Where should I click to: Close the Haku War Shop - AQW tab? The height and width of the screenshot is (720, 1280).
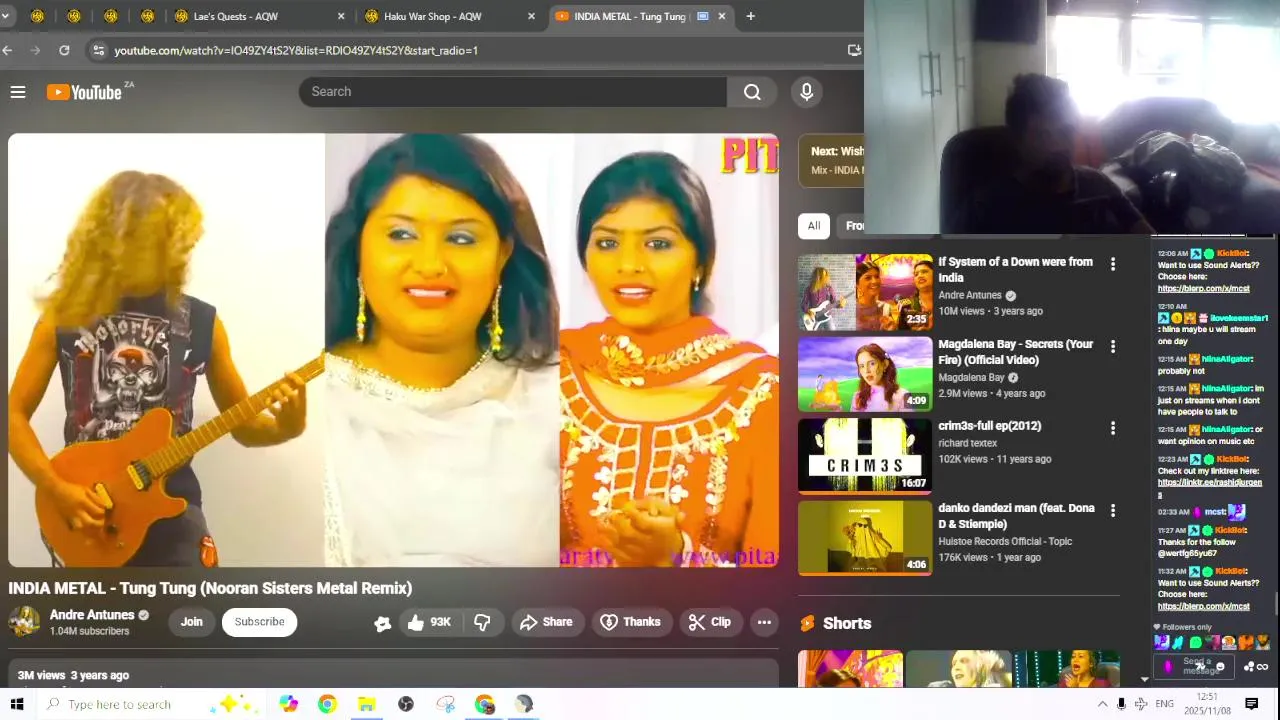[531, 16]
